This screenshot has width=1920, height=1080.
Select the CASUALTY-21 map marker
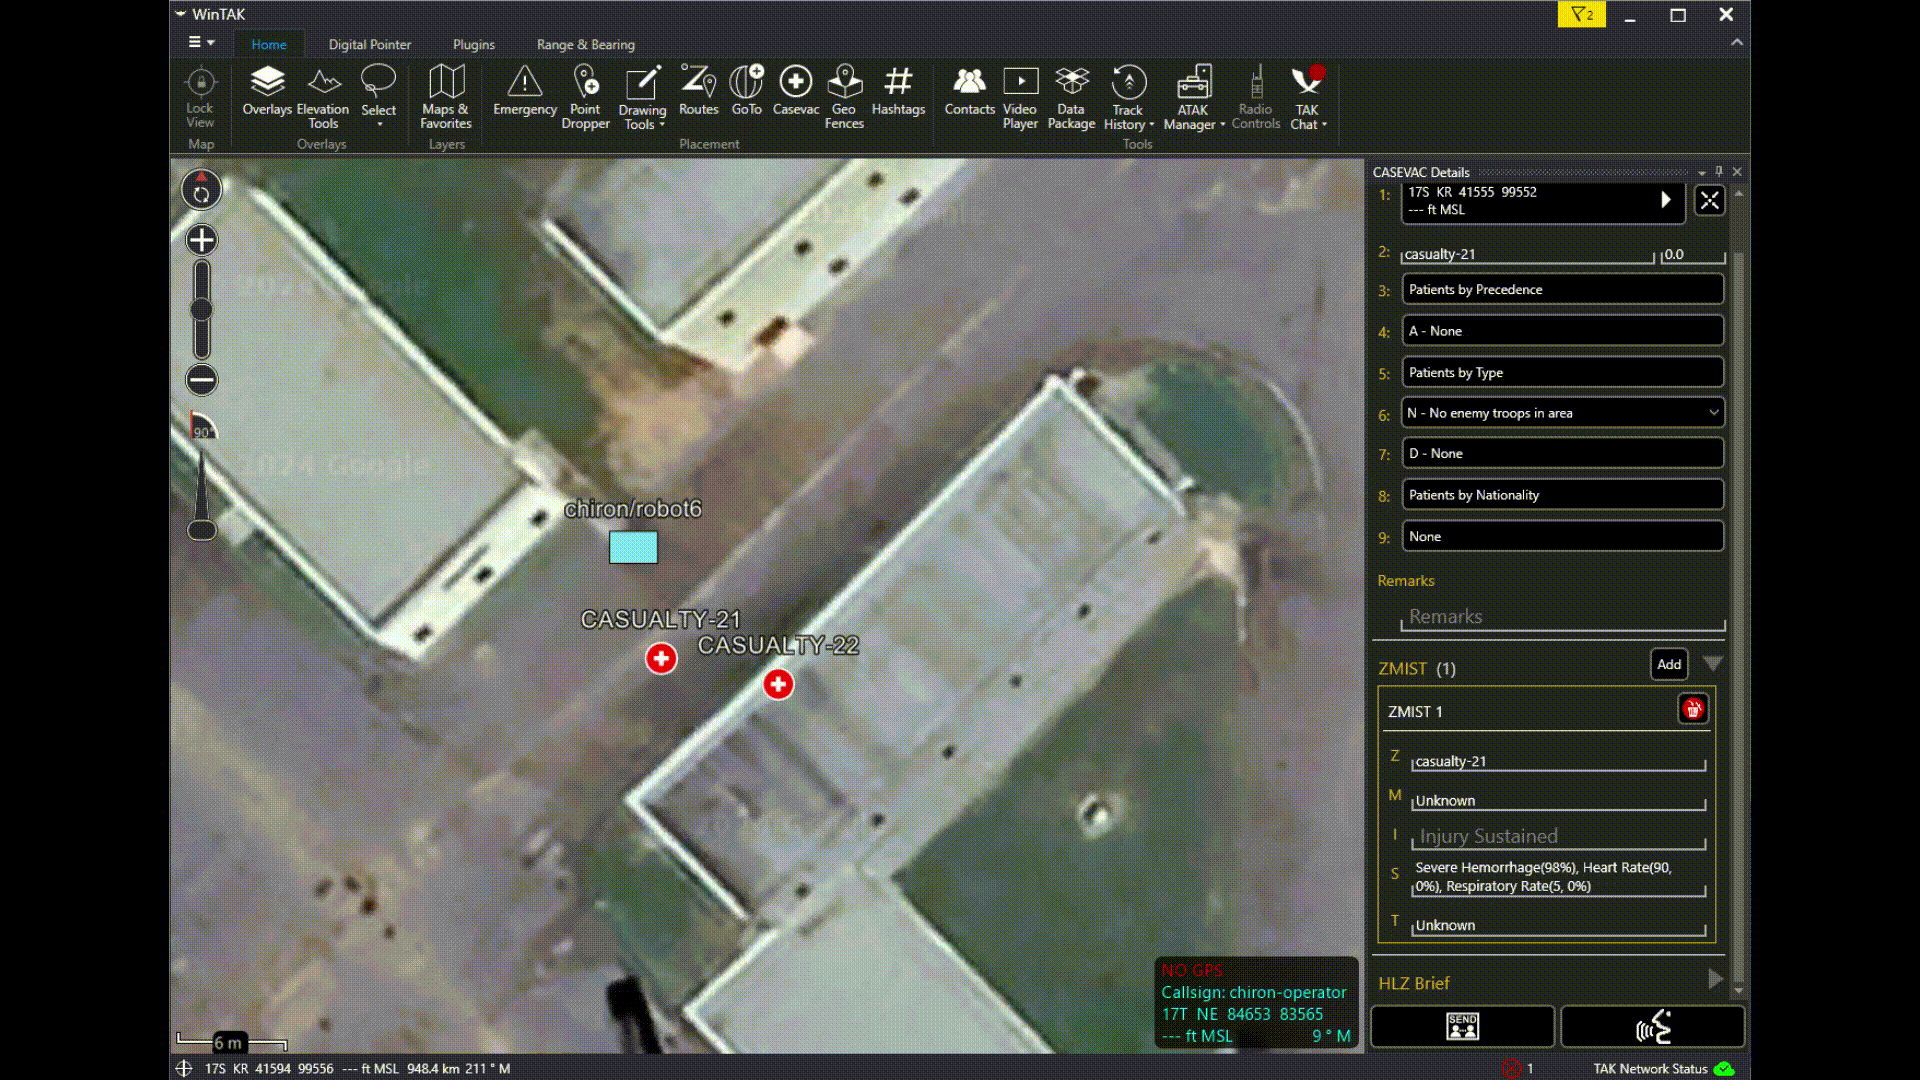coord(661,658)
